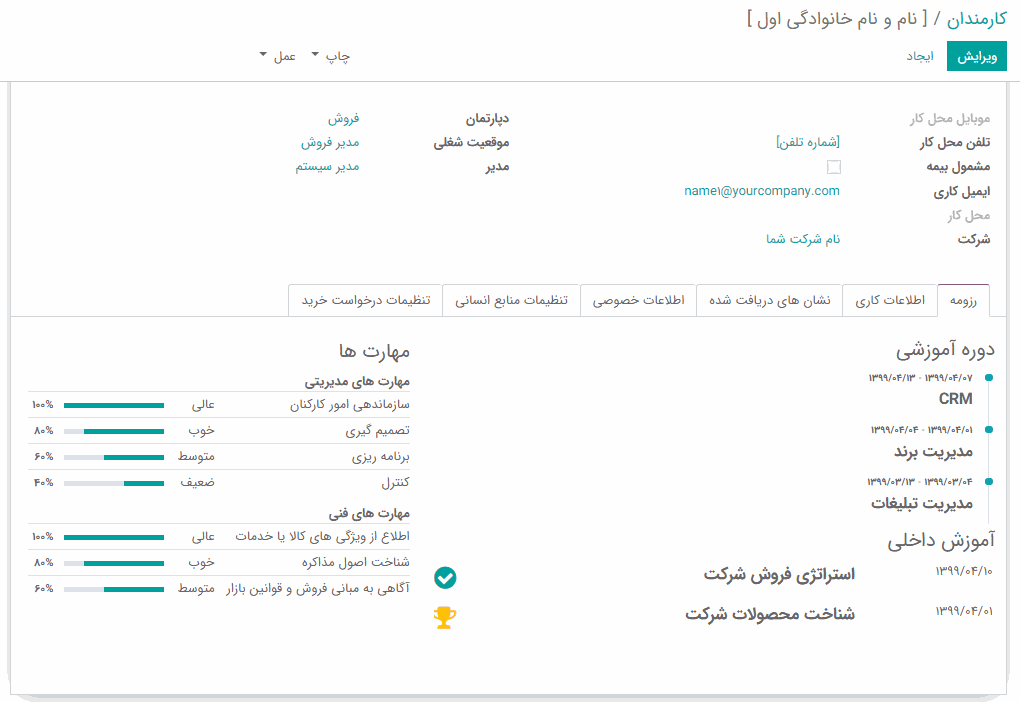Navigate to the کارمندان breadcrumb link

point(976,18)
